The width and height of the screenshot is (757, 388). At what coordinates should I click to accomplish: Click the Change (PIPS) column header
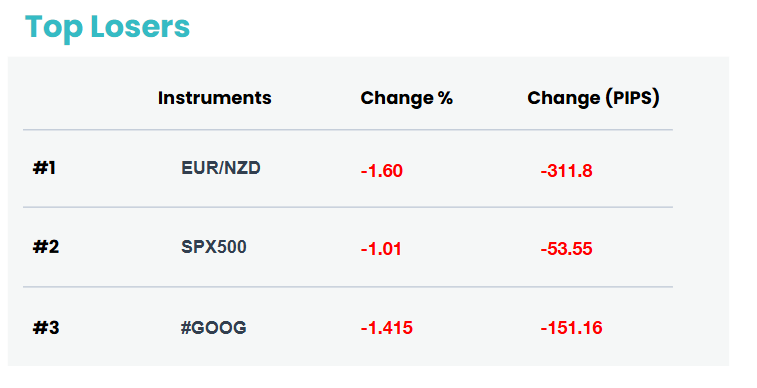[593, 98]
